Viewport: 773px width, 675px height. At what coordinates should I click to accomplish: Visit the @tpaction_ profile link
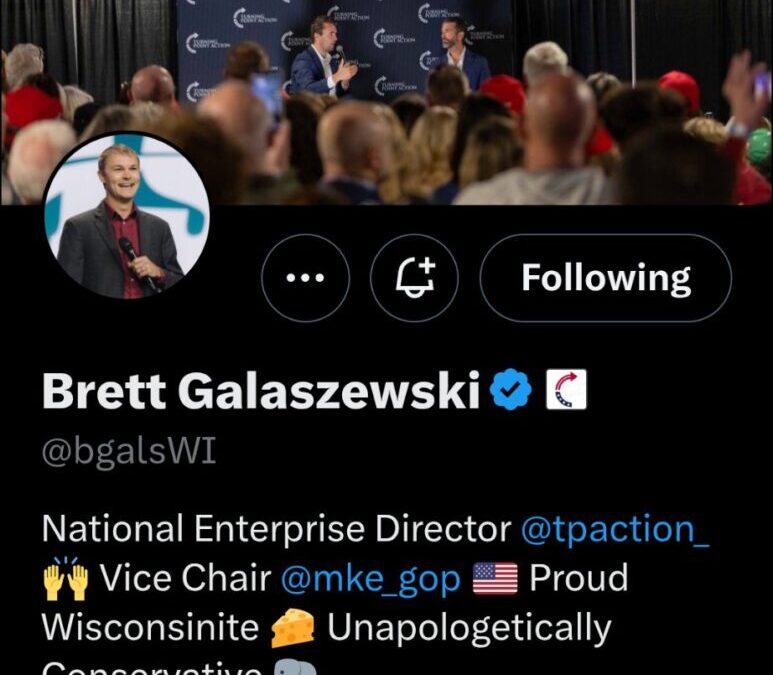pos(615,529)
